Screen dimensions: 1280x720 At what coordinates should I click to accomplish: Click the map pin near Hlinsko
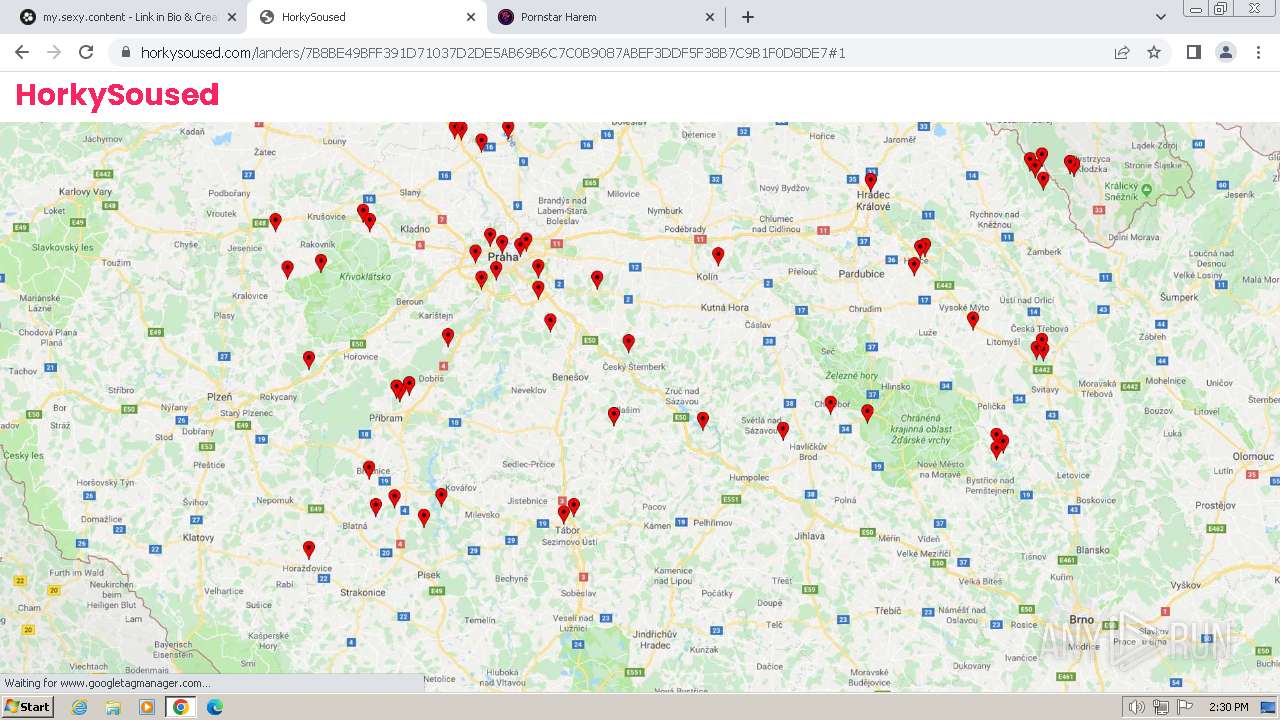[x=867, y=413]
